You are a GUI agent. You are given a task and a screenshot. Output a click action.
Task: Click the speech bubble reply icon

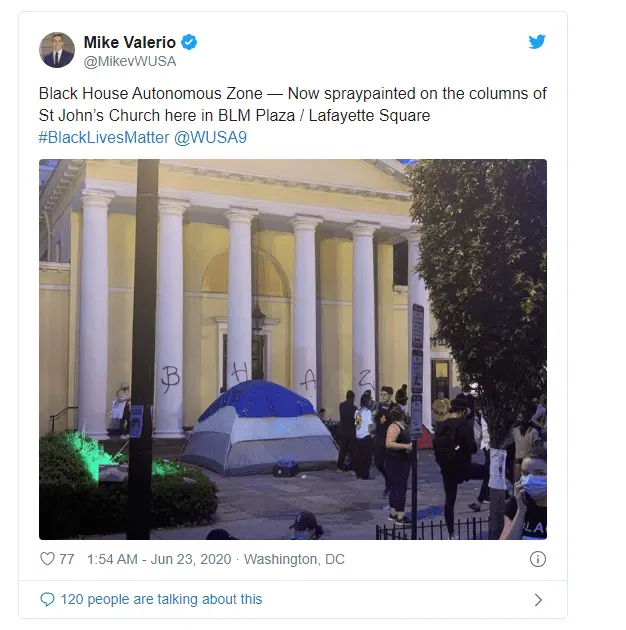tap(47, 599)
